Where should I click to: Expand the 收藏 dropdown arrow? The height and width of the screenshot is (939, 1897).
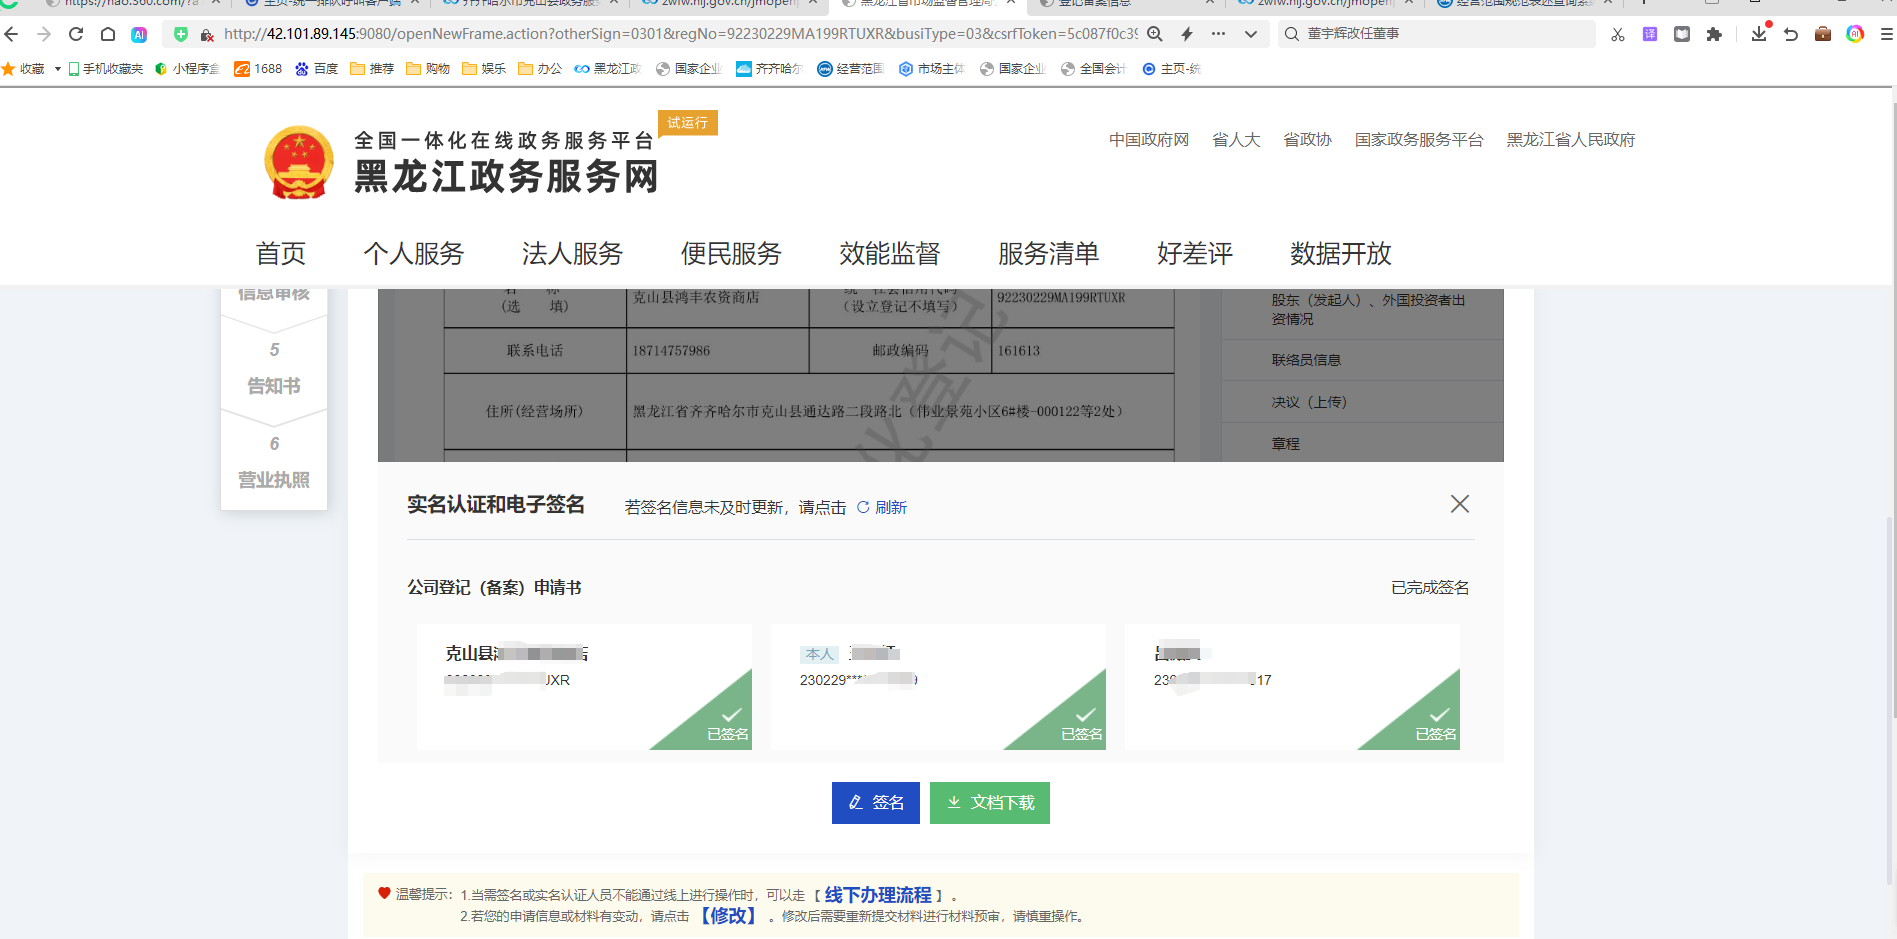coord(58,69)
